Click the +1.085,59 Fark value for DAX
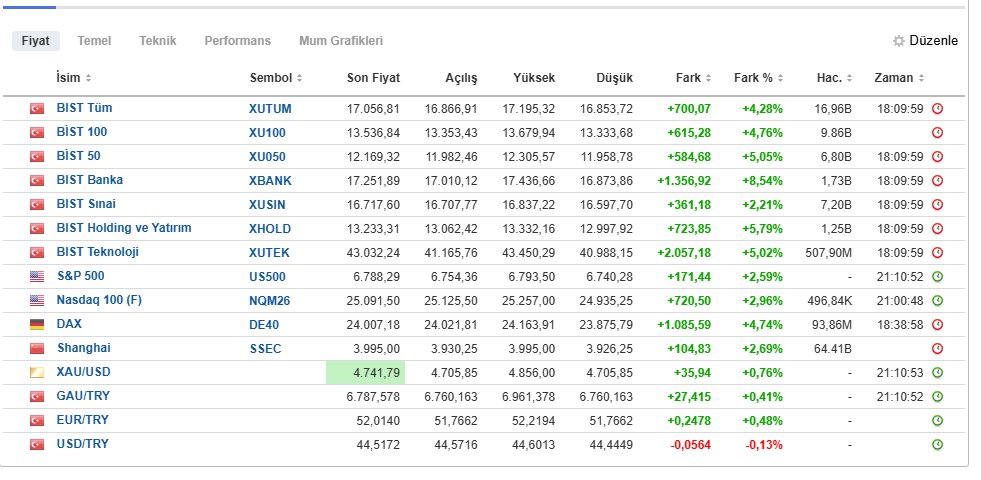 (x=684, y=325)
